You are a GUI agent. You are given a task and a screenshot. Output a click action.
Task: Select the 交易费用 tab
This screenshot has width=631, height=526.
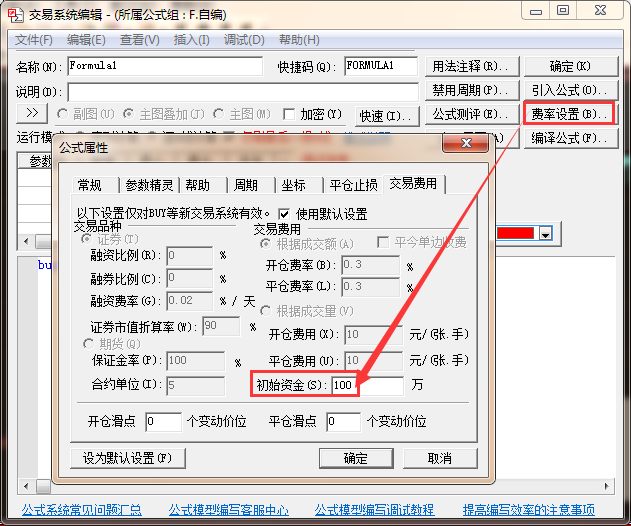(413, 184)
